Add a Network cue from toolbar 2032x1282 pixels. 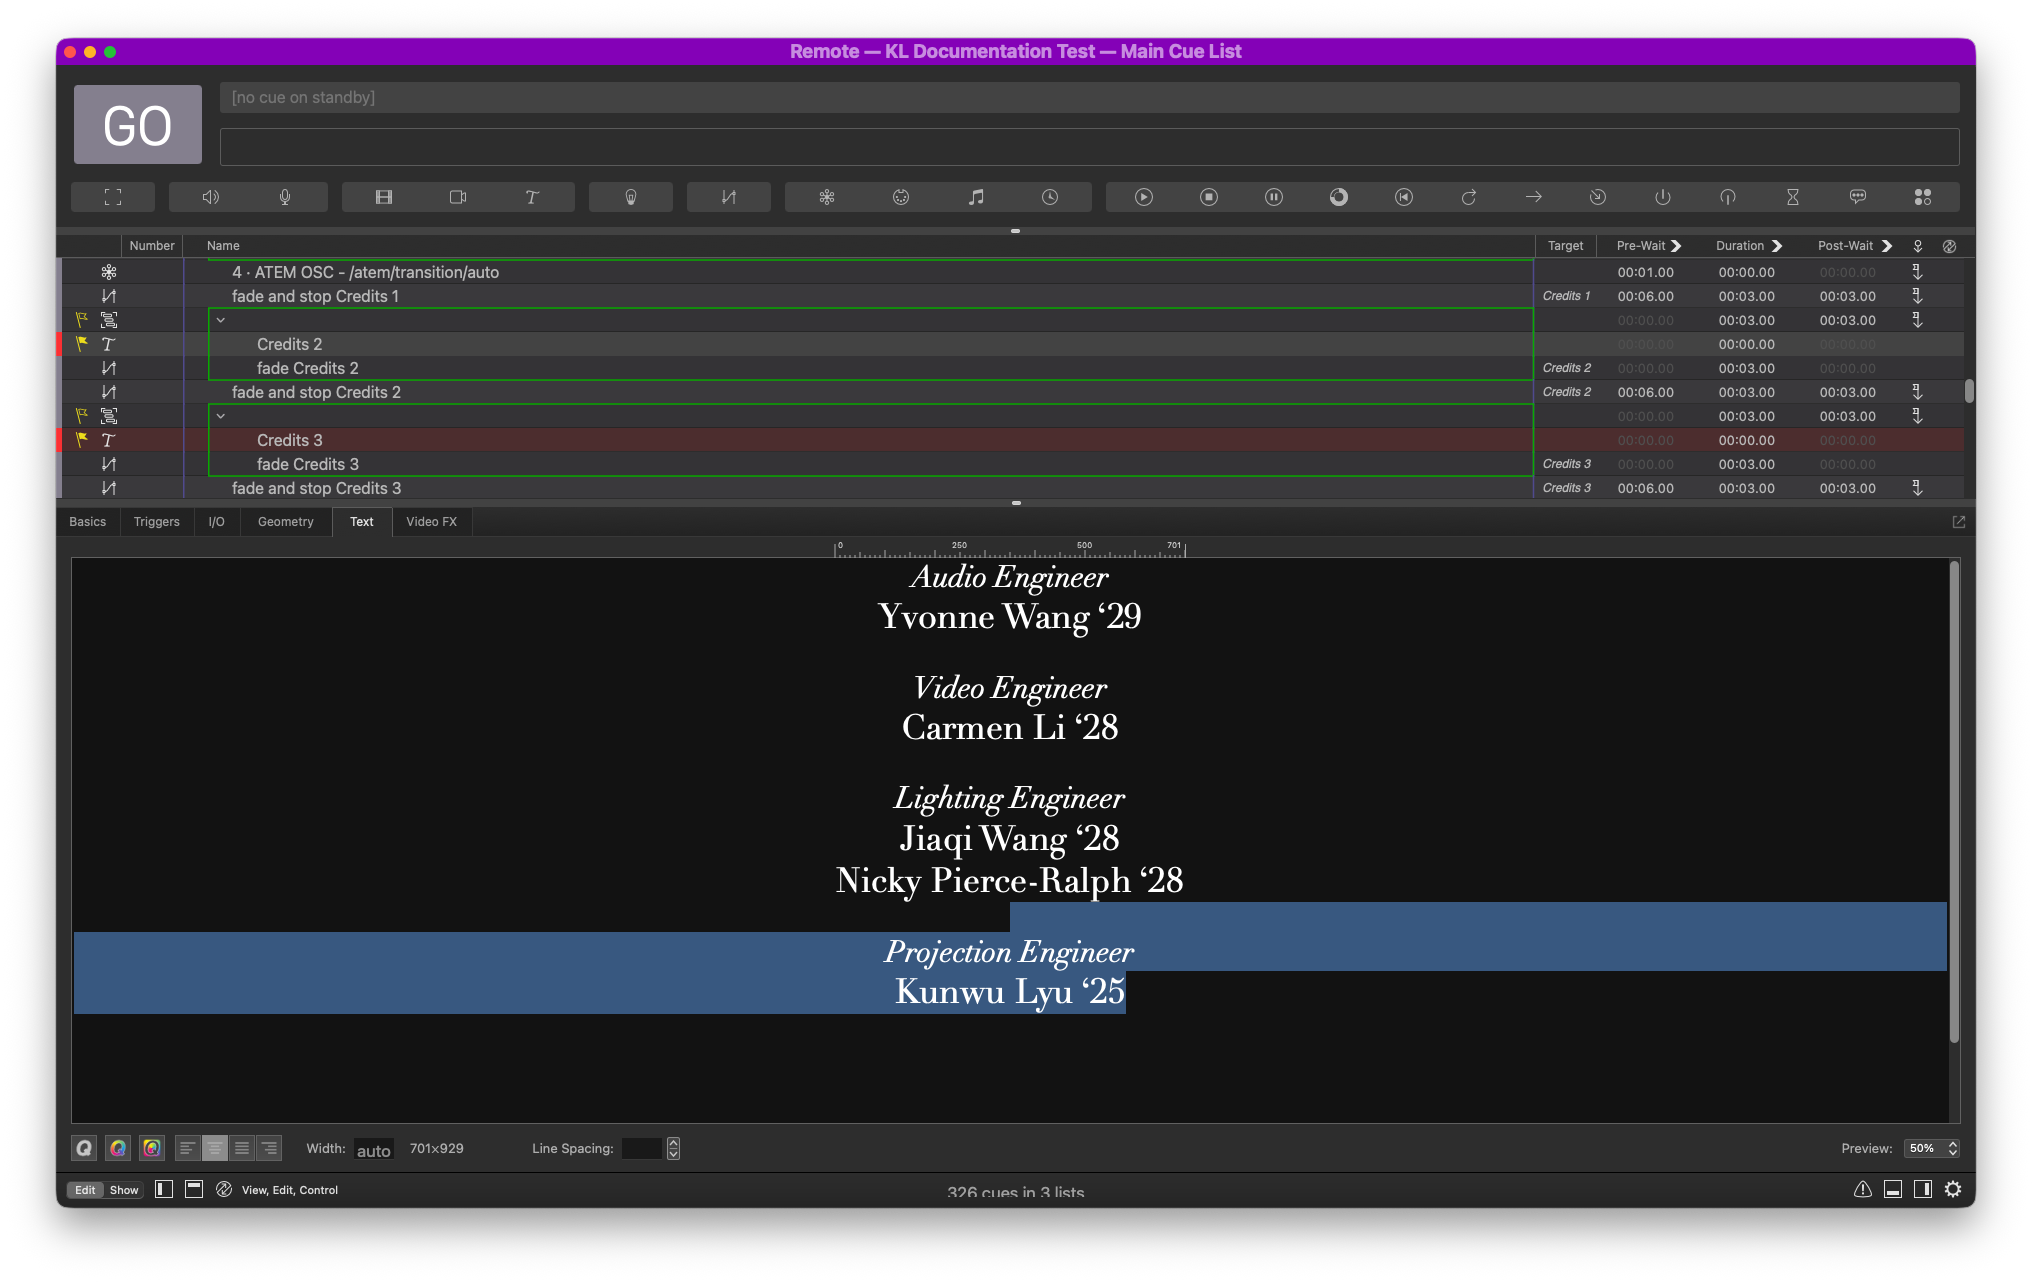tap(827, 197)
